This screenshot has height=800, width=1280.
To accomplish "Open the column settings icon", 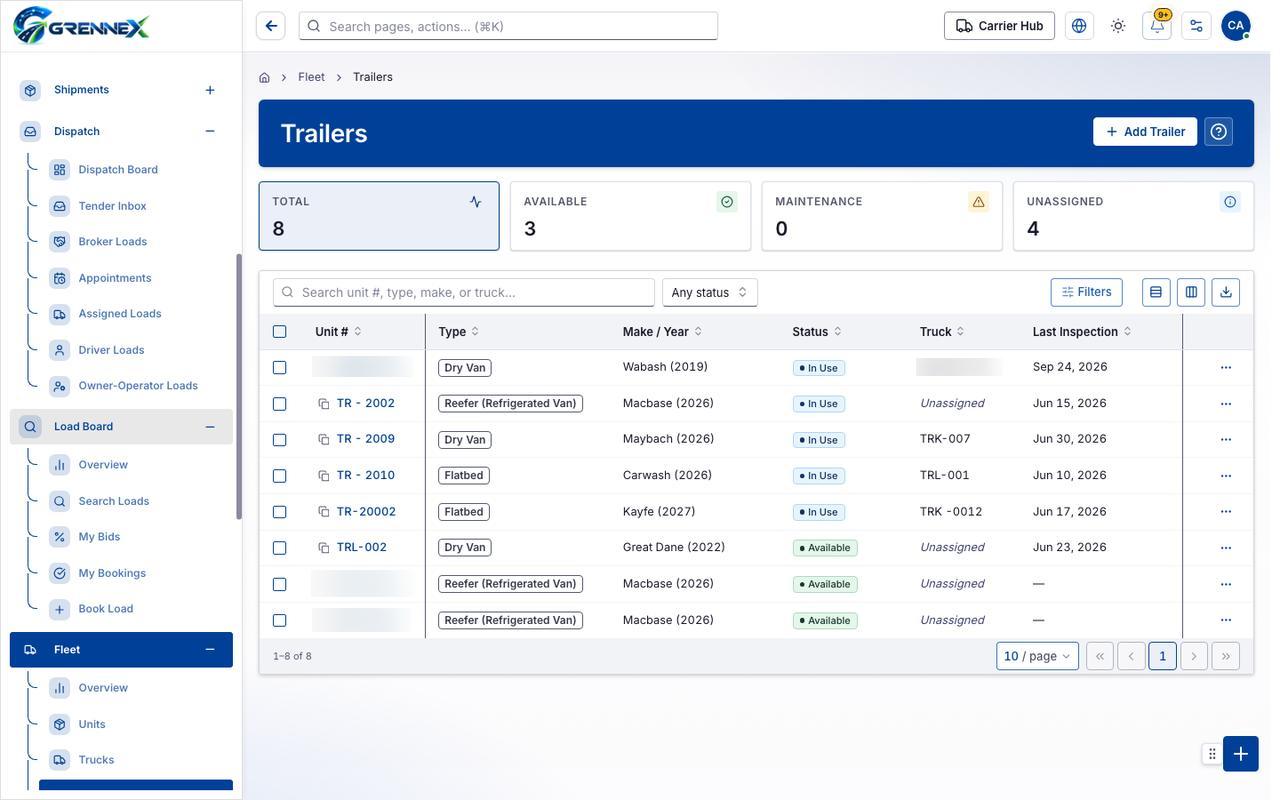I will [x=1191, y=292].
